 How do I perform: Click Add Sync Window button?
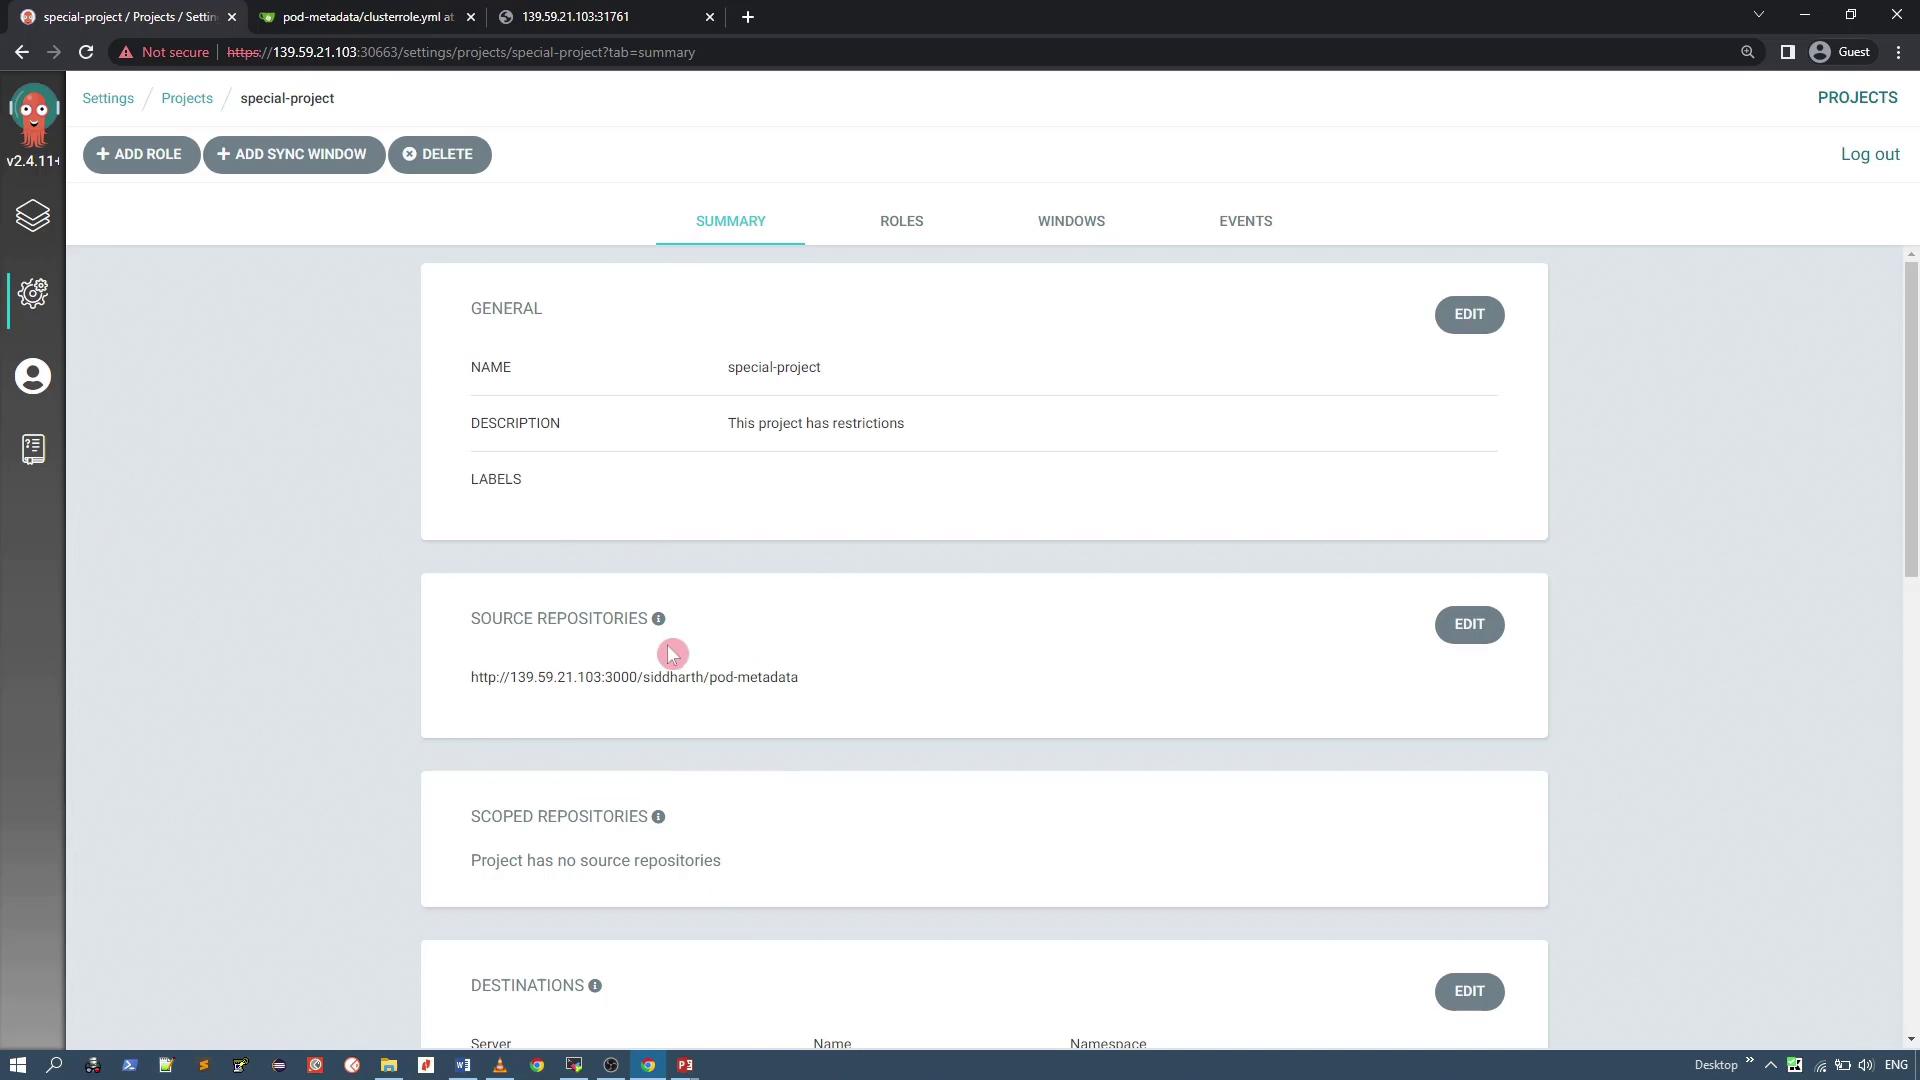[x=293, y=154]
